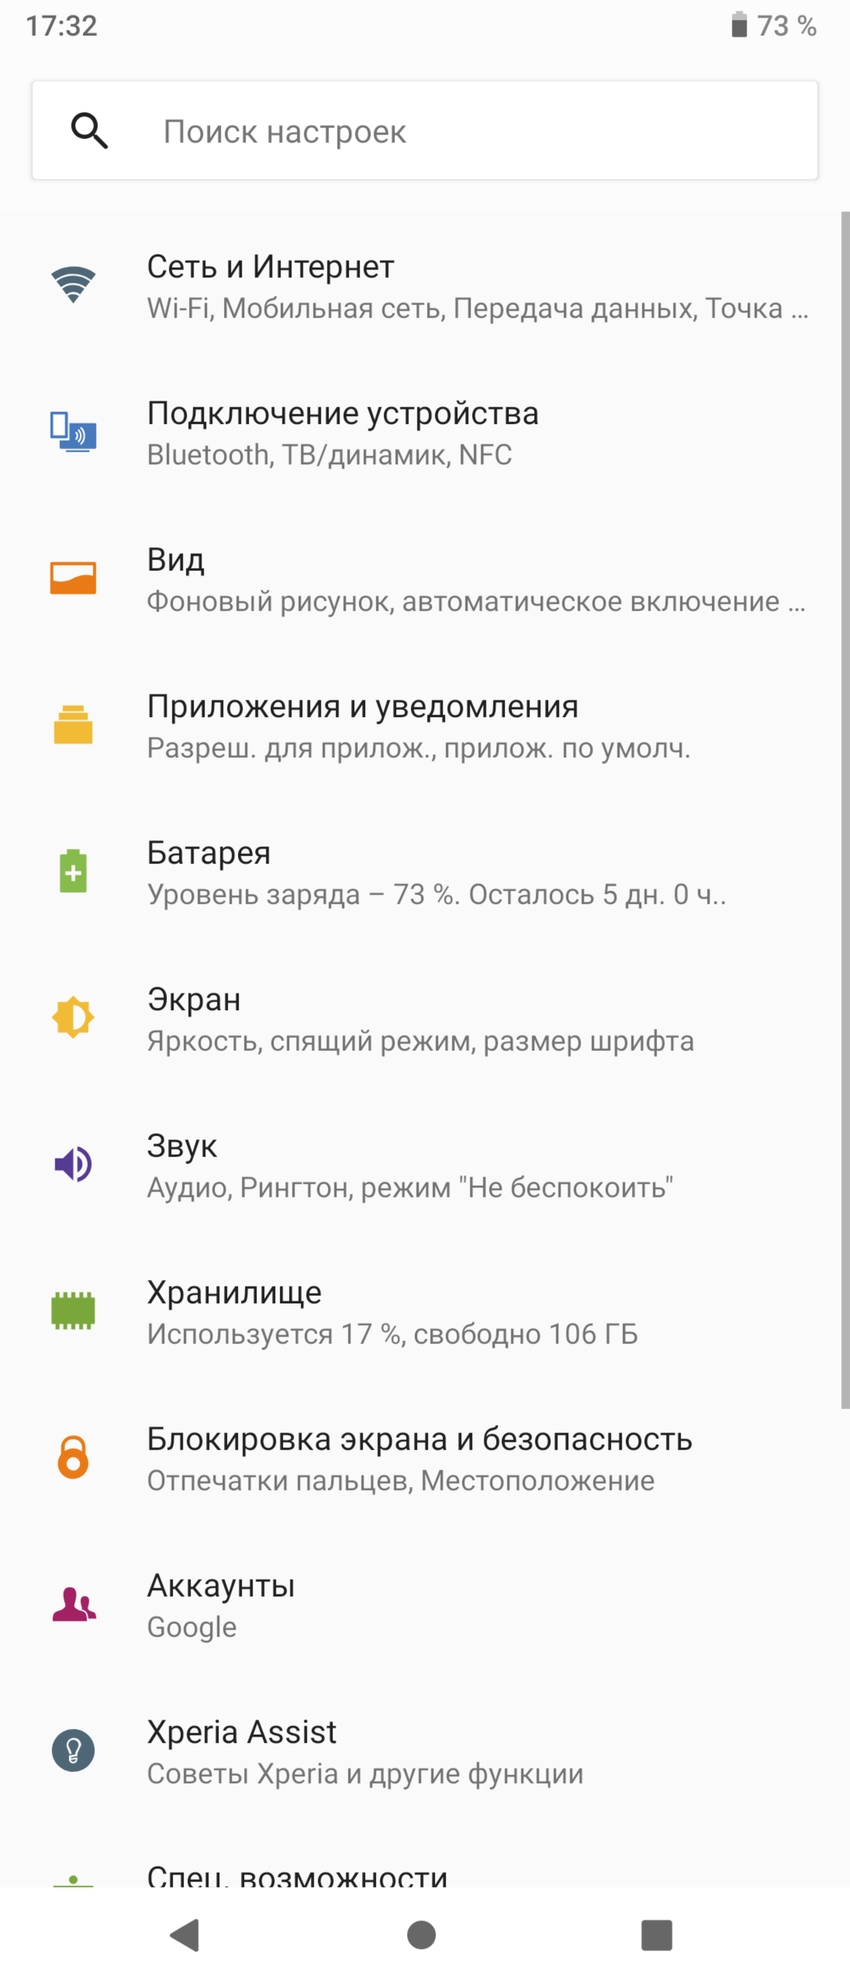This screenshot has width=850, height=1985.
Task: Tap the yellow apps and notifications icon
Action: click(x=73, y=725)
